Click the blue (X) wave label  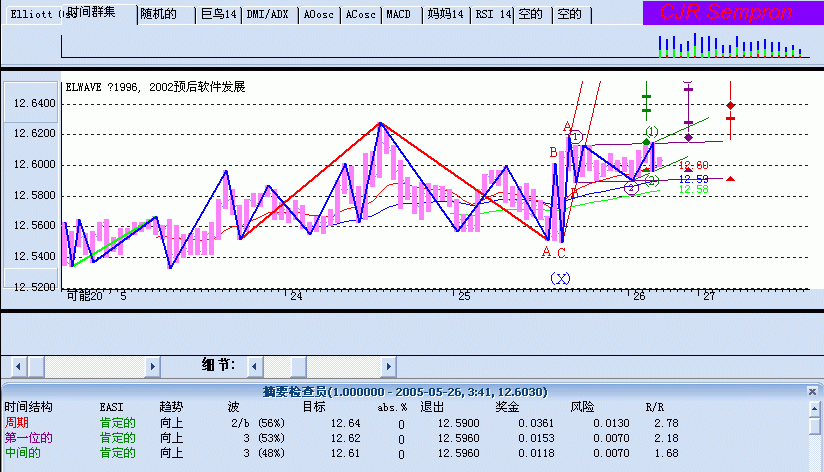point(560,279)
